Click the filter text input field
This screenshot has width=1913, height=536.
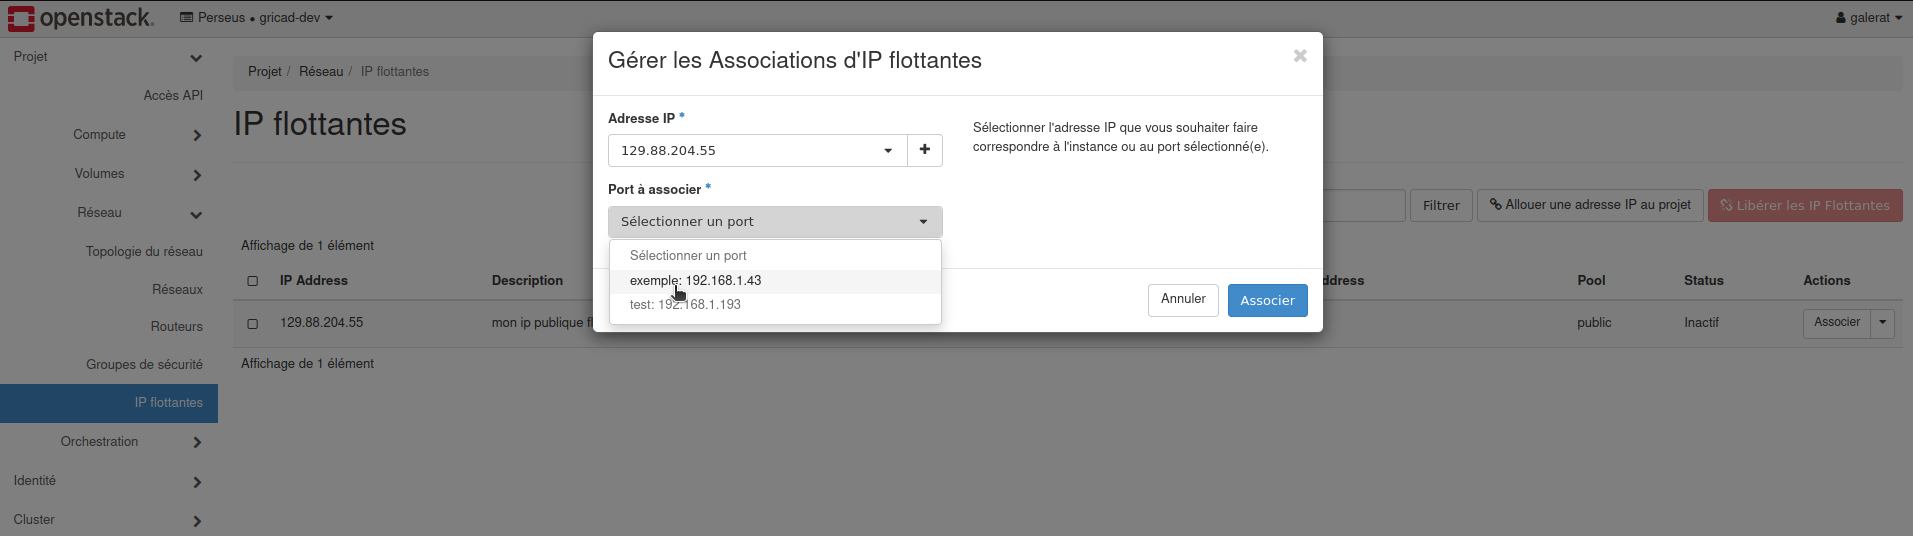[x=1364, y=205]
